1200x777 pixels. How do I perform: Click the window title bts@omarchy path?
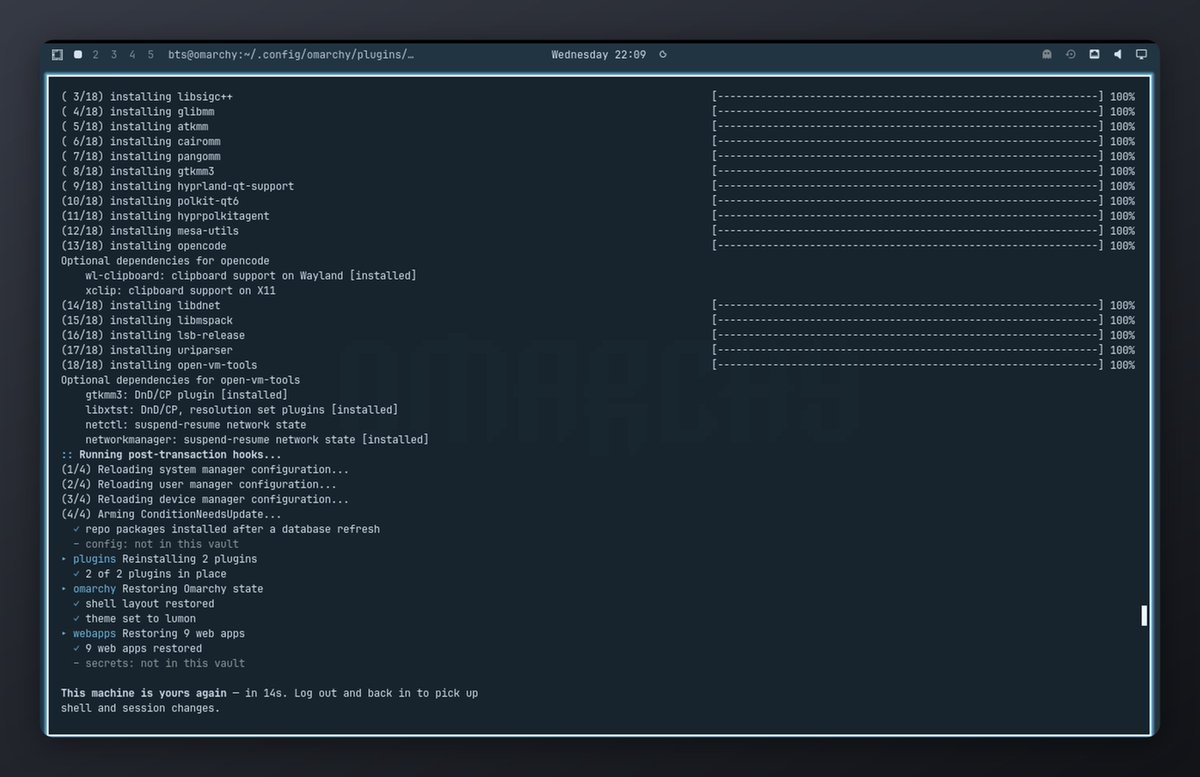point(291,55)
